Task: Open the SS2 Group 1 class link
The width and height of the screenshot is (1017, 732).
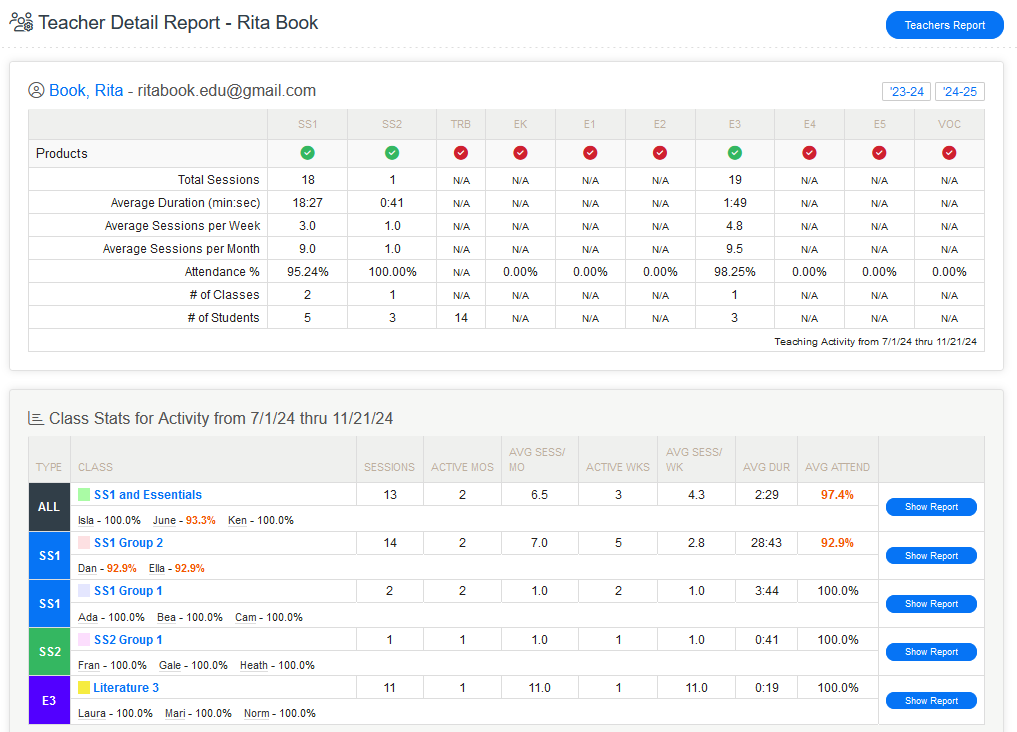Action: click(x=128, y=640)
